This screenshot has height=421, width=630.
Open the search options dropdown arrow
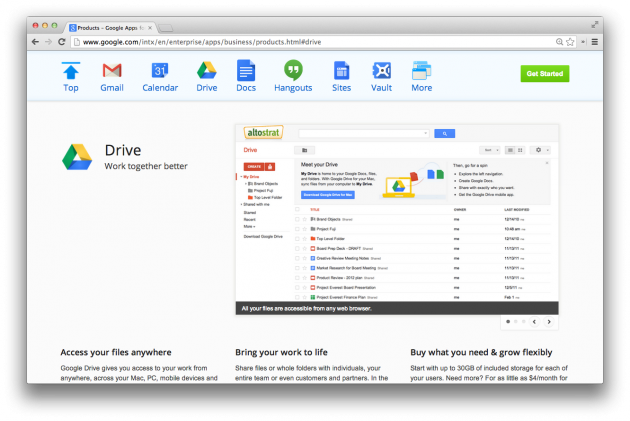pyautogui.click(x=425, y=133)
